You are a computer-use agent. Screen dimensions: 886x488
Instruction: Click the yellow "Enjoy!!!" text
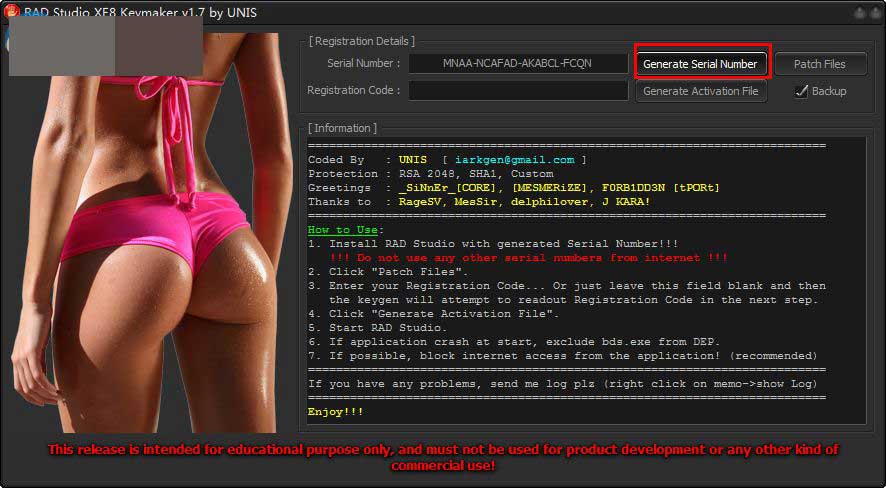pos(335,412)
